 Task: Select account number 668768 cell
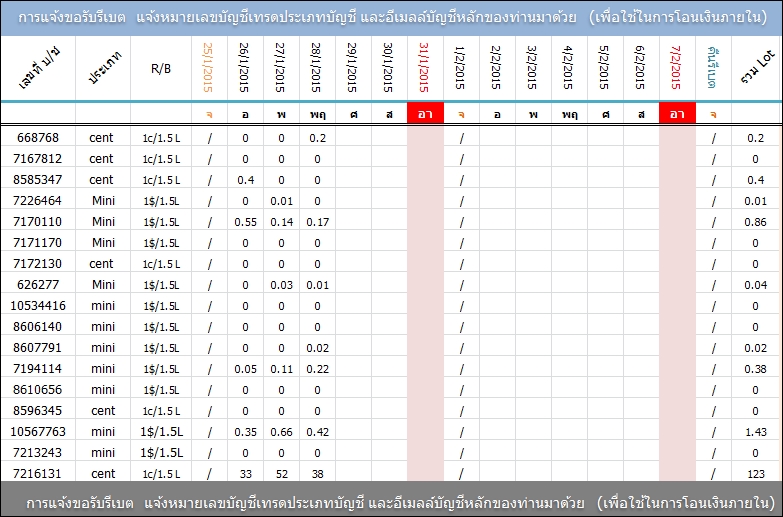(38, 137)
